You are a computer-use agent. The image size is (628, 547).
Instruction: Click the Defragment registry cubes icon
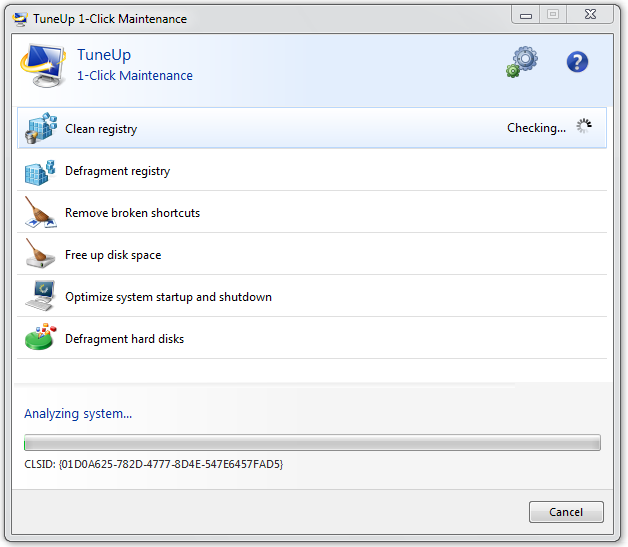(x=40, y=172)
